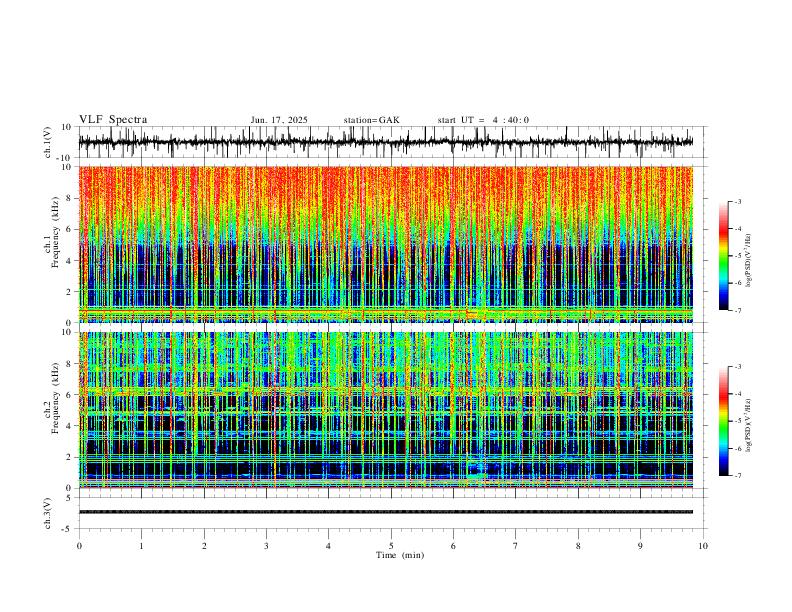Click the "7" tick on time axis
The height and width of the screenshot is (612, 792).
tap(516, 546)
